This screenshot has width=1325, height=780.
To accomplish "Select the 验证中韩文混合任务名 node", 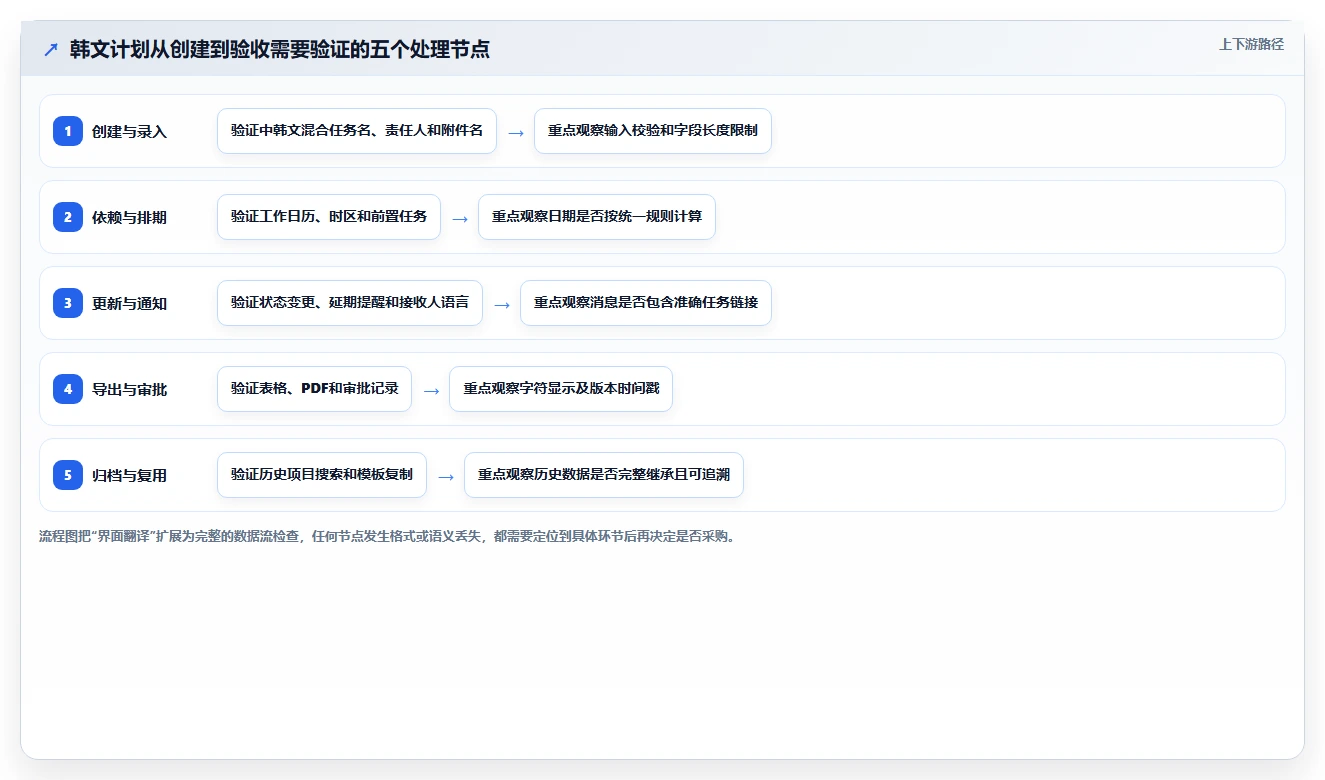I will [x=357, y=131].
